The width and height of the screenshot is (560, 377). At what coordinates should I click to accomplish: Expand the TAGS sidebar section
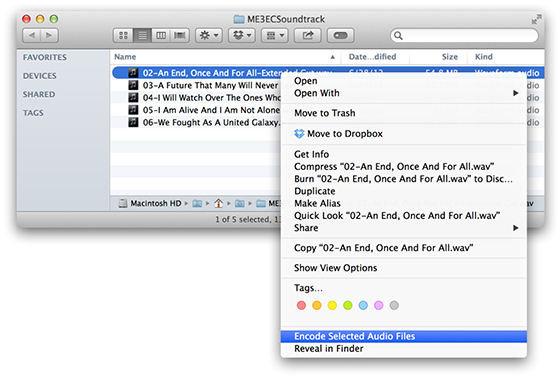pos(33,113)
